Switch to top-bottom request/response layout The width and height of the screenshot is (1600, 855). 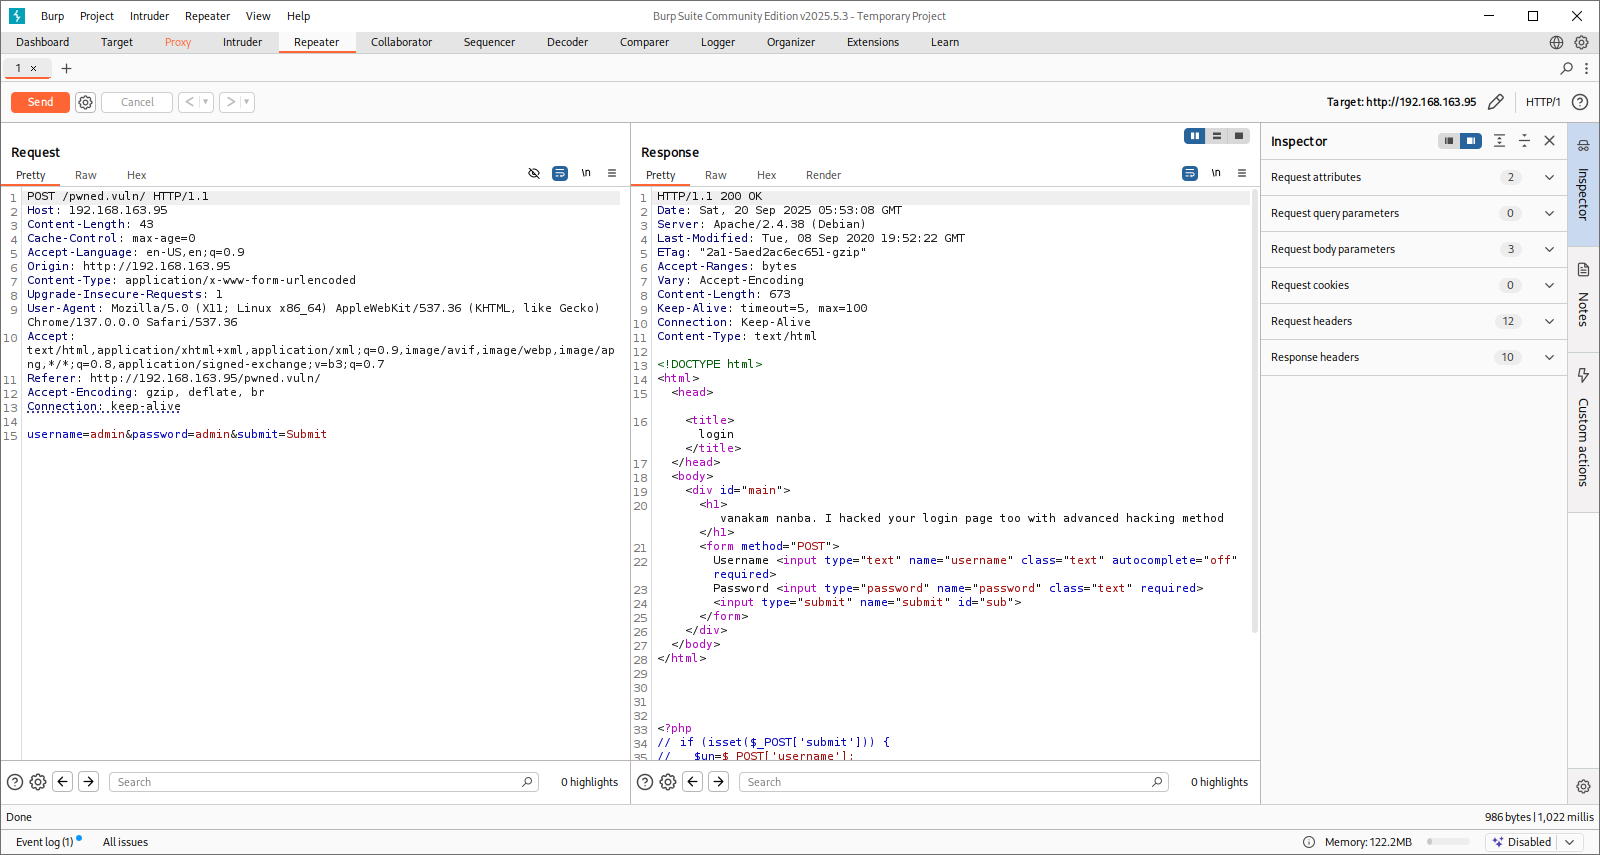1217,136
